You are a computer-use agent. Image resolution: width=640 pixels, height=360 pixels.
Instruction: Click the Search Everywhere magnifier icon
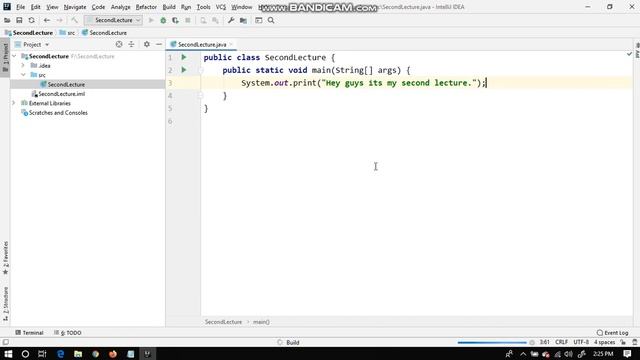pyautogui.click(x=271, y=20)
